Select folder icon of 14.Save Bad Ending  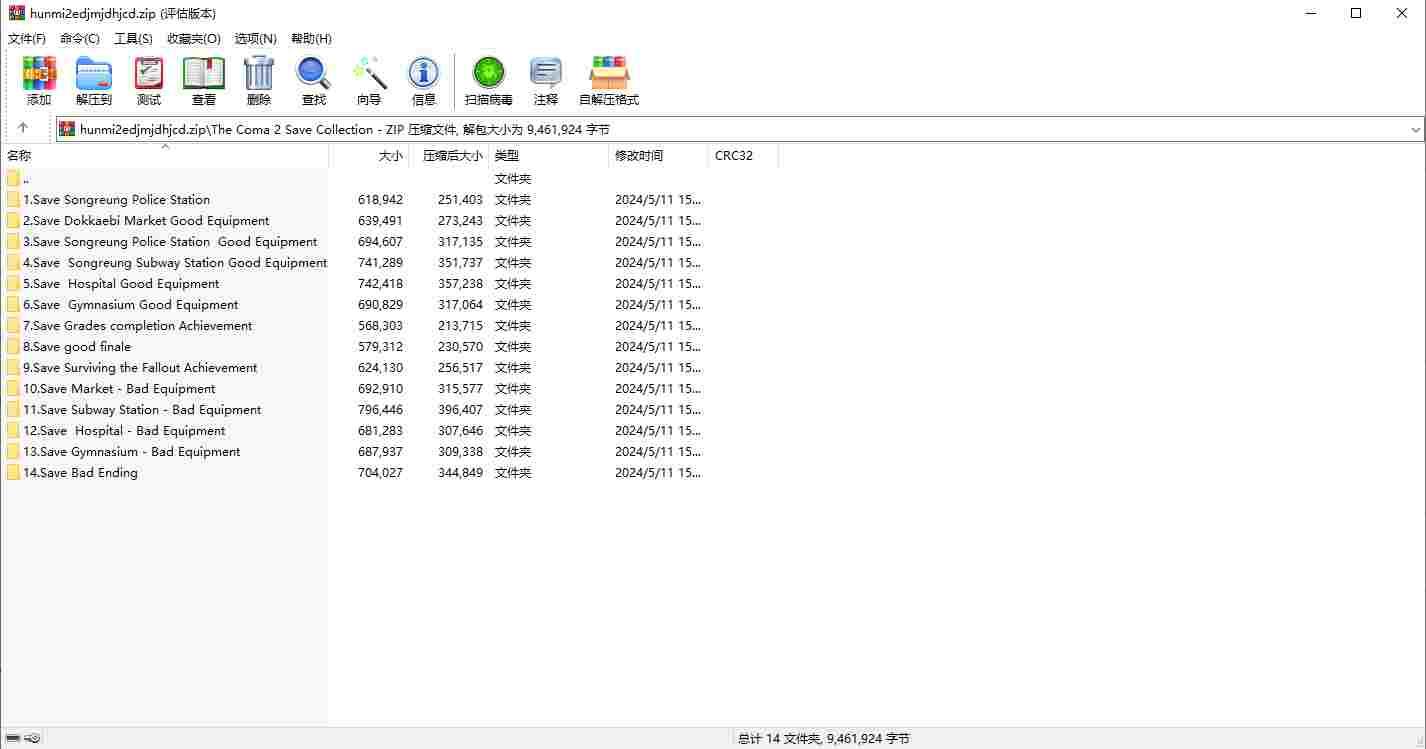coord(13,473)
